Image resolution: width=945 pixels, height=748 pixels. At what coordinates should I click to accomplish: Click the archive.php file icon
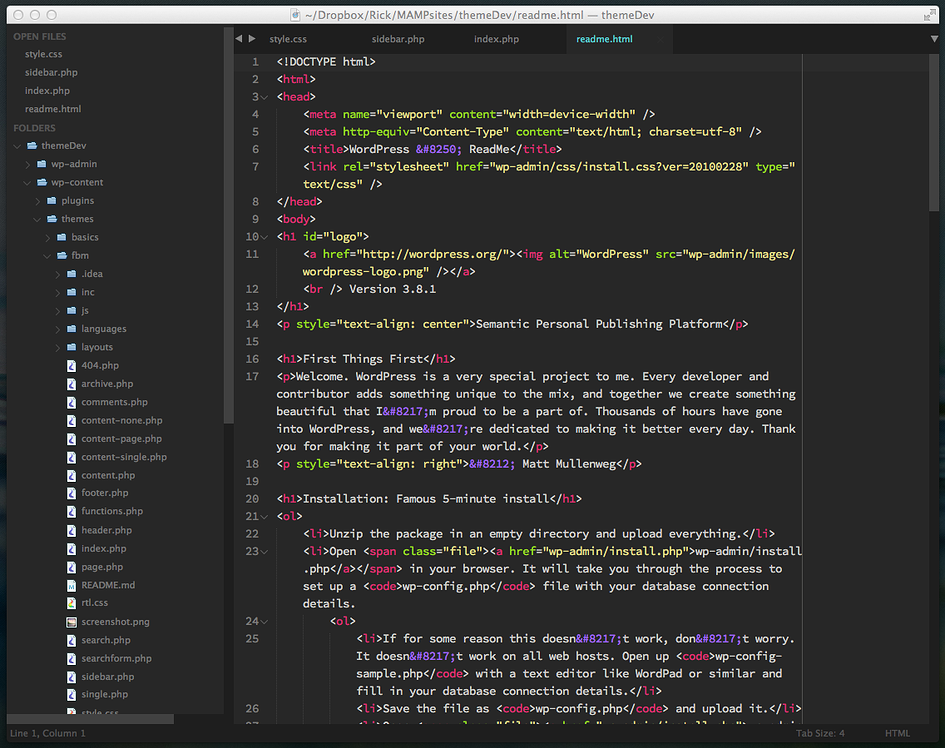[71, 384]
